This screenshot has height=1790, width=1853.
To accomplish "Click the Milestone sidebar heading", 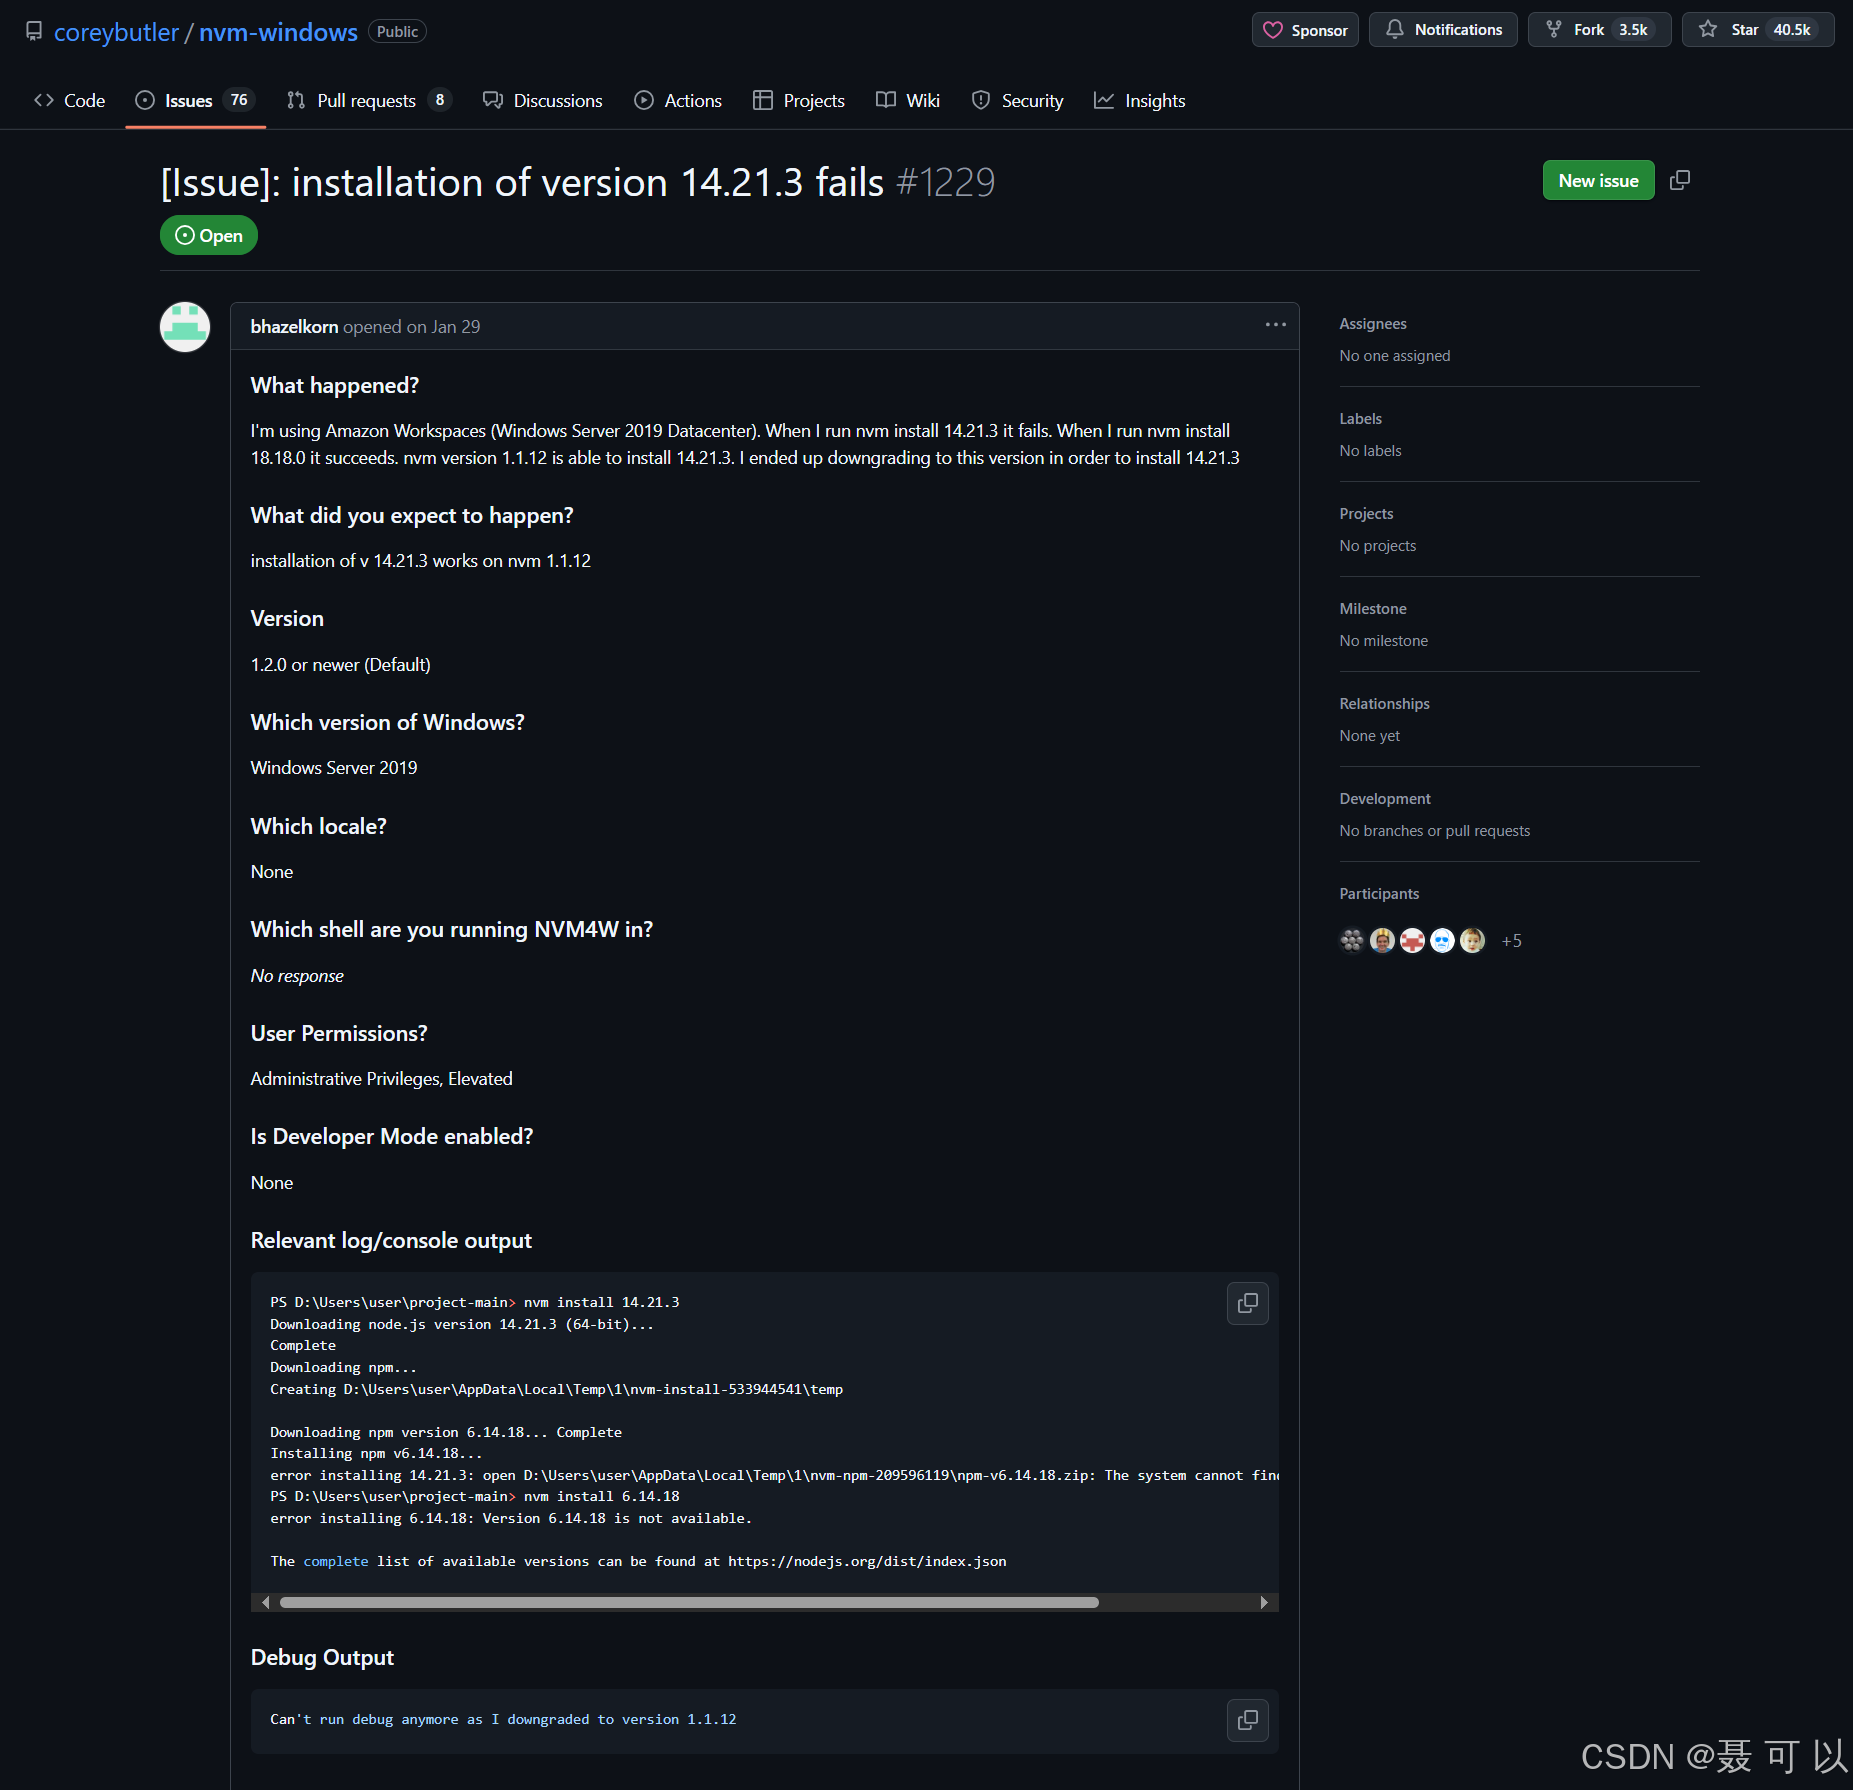I will (1373, 609).
